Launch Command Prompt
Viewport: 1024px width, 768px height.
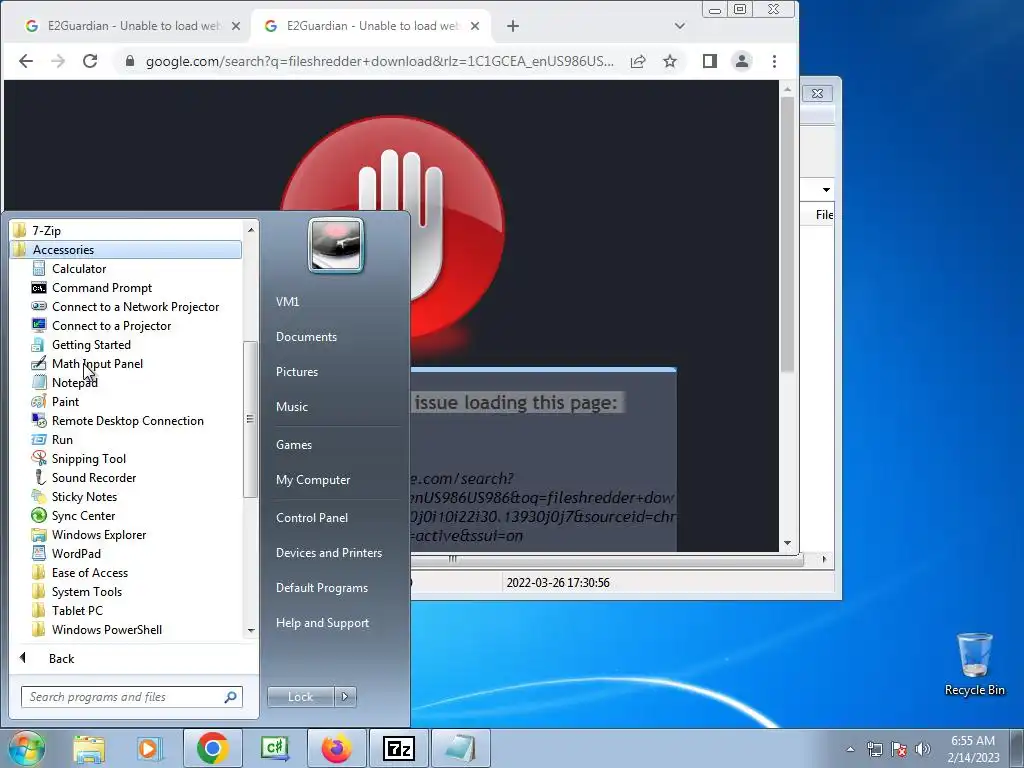[102, 287]
